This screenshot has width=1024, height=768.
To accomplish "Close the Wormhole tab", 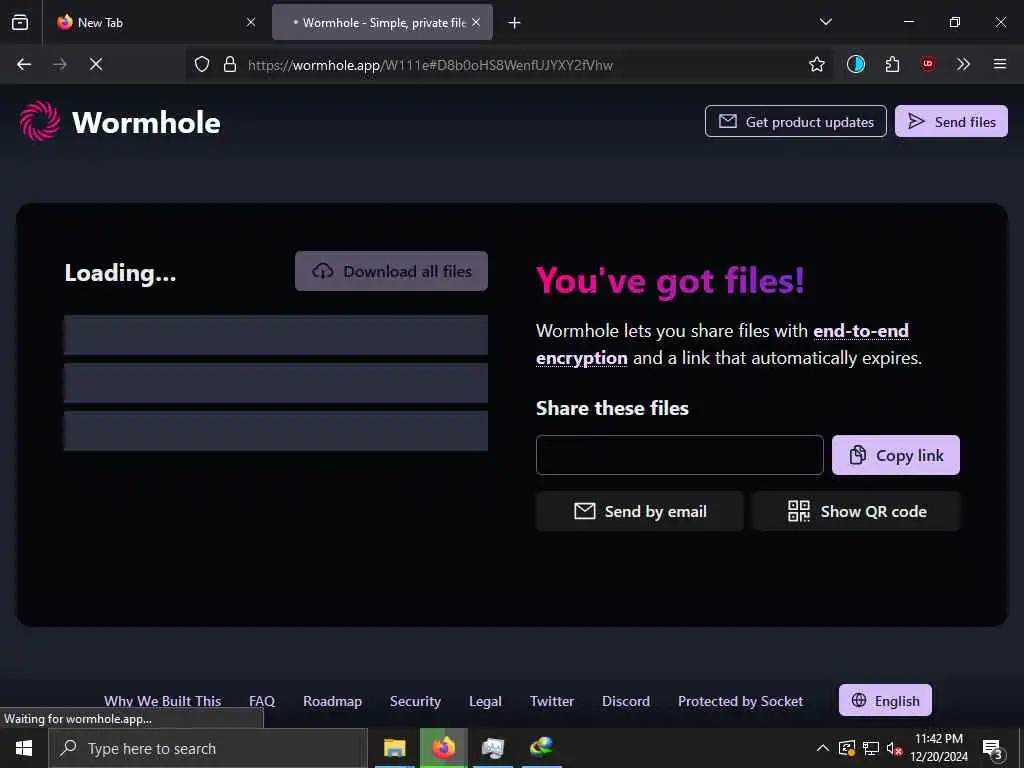I will click(476, 22).
